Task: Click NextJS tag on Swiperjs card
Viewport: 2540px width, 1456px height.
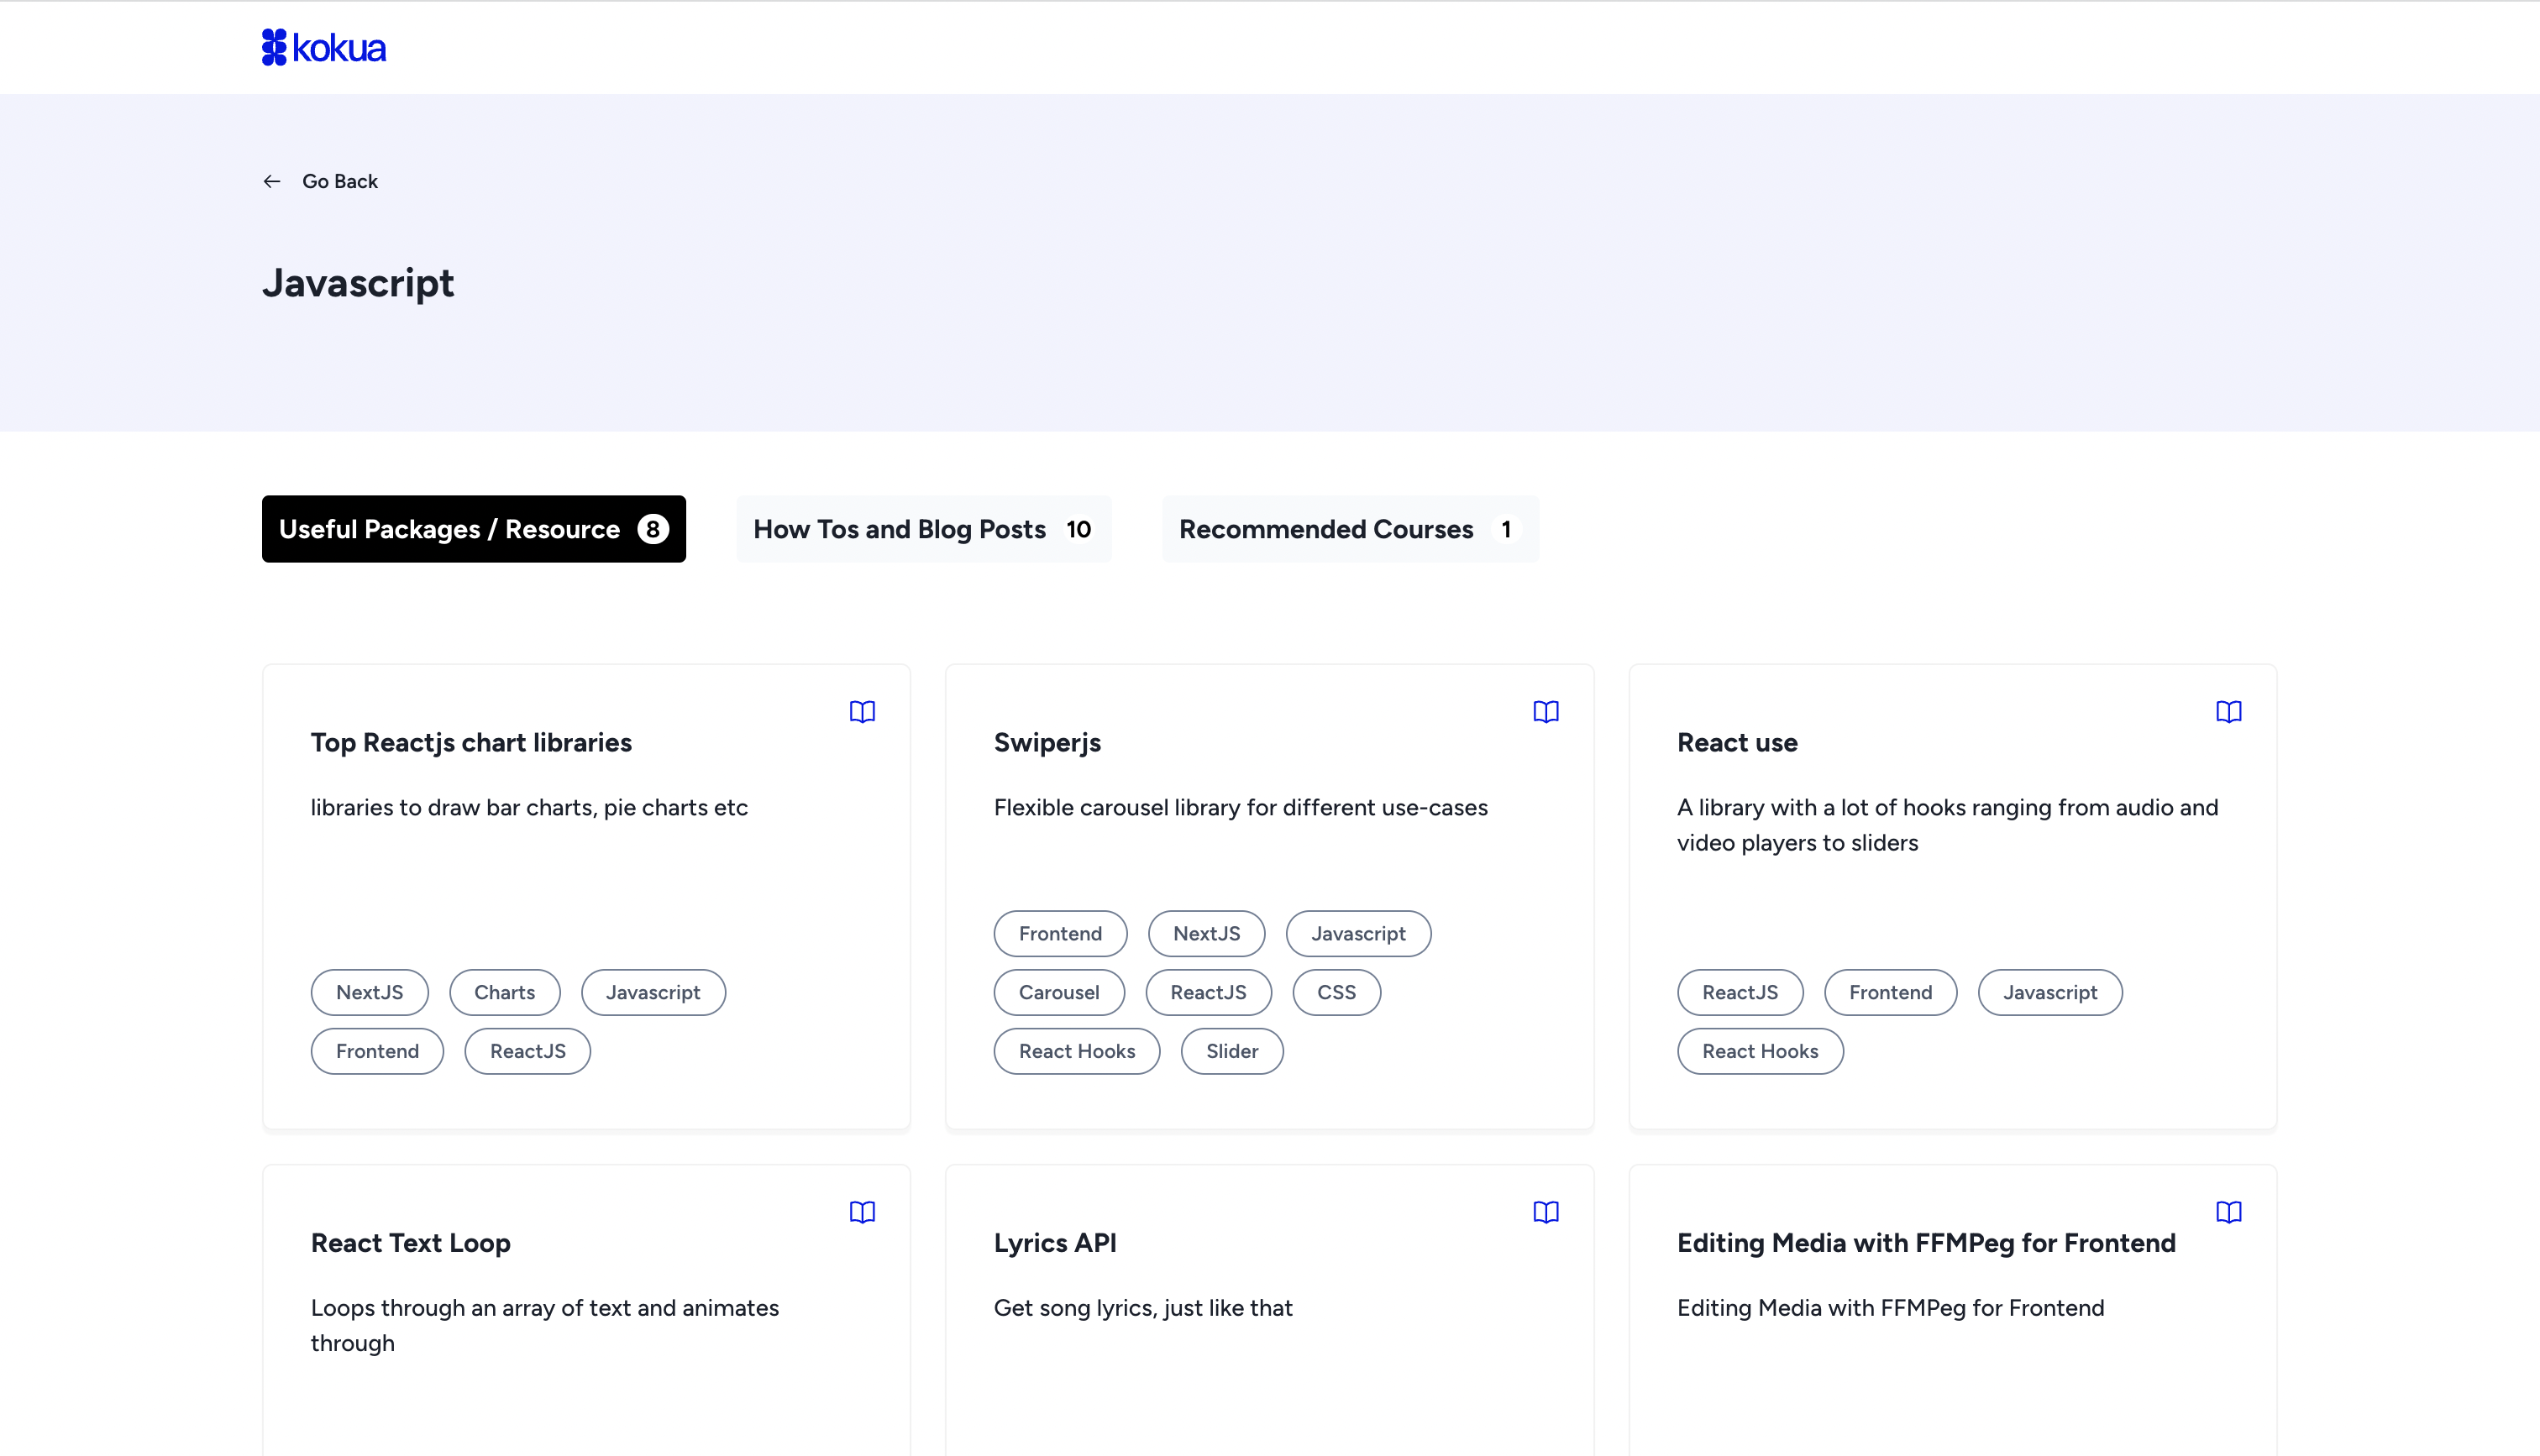Action: coord(1207,933)
